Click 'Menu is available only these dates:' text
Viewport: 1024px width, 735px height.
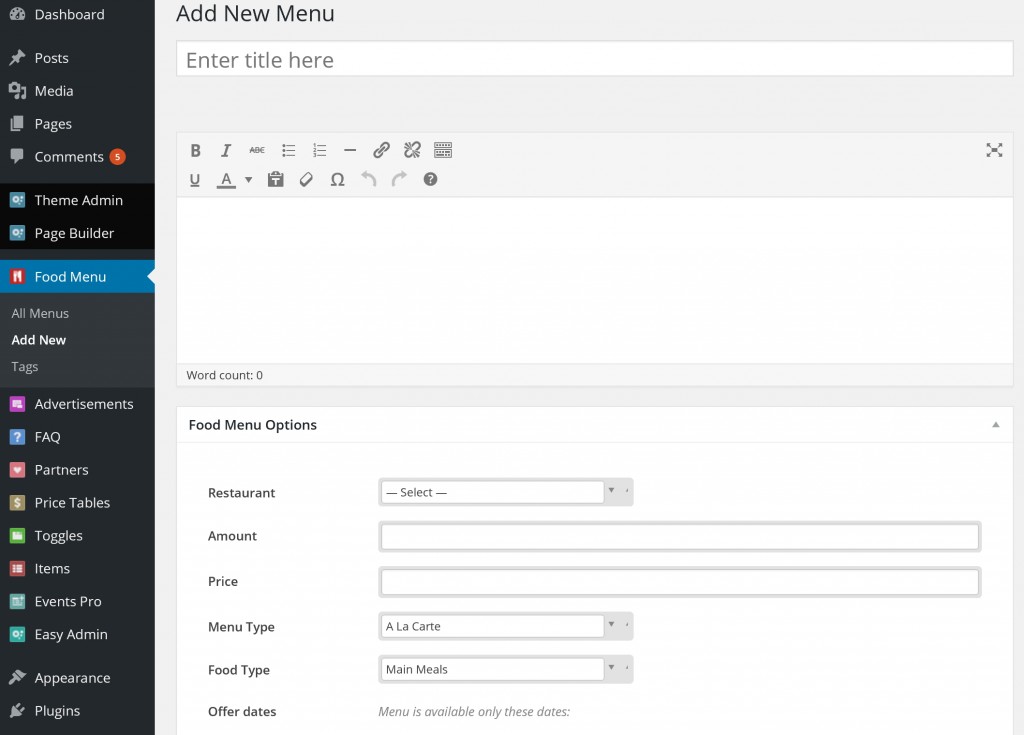[474, 711]
